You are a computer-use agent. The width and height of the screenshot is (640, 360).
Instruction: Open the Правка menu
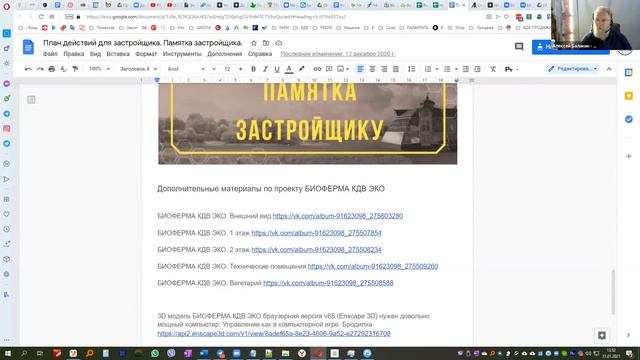[x=74, y=54]
